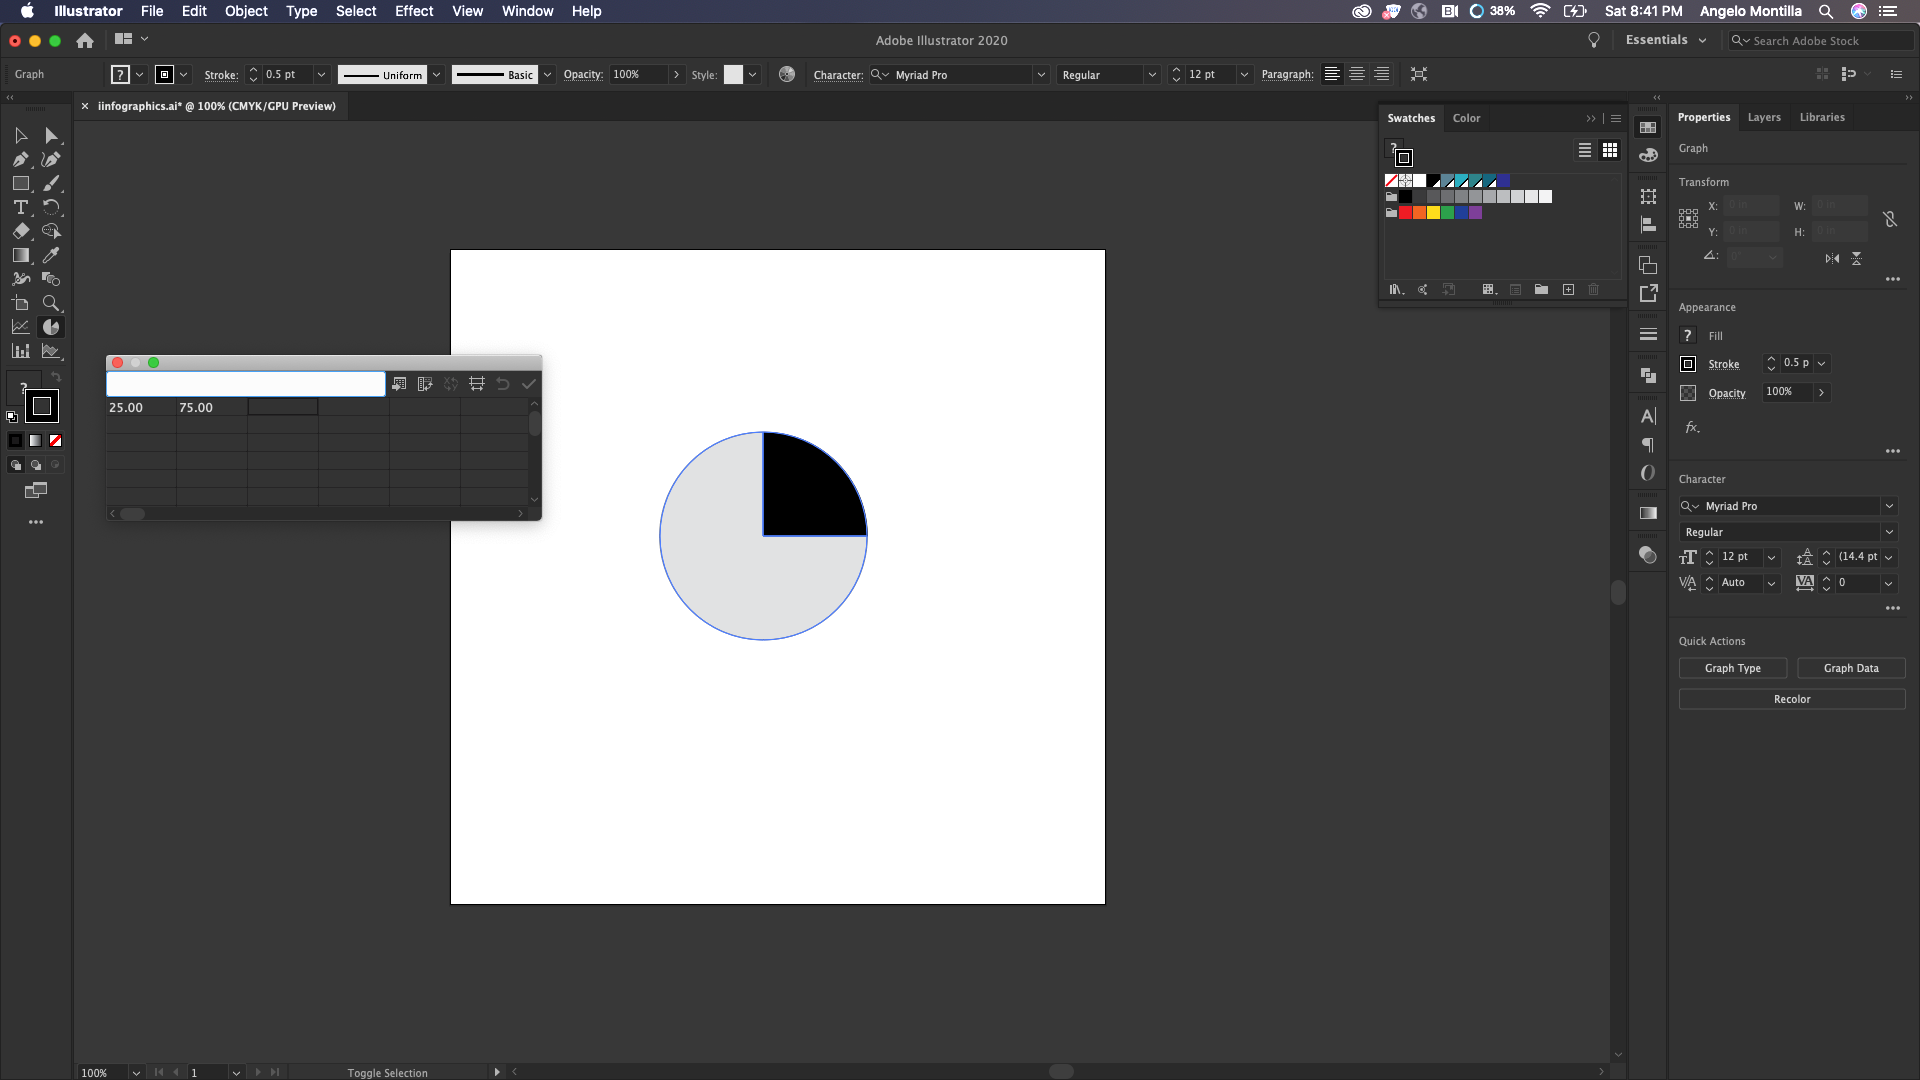The image size is (1920, 1080).
Task: Set paragraph alignment to center
Action: (1357, 74)
